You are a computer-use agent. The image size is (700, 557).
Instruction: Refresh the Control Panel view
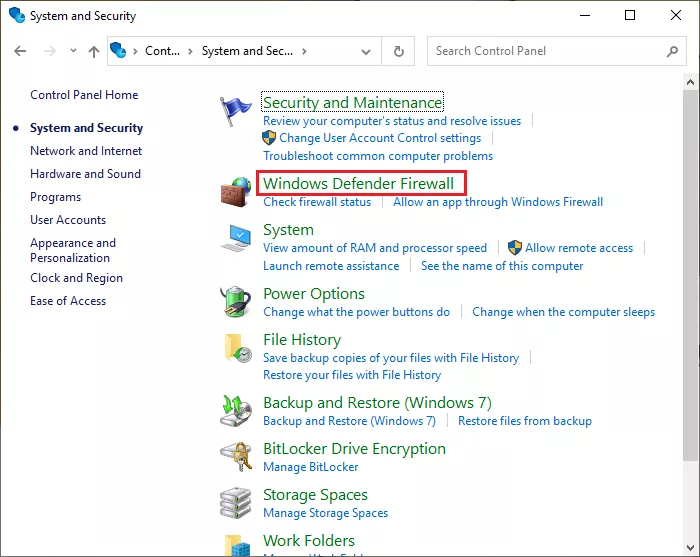(399, 51)
